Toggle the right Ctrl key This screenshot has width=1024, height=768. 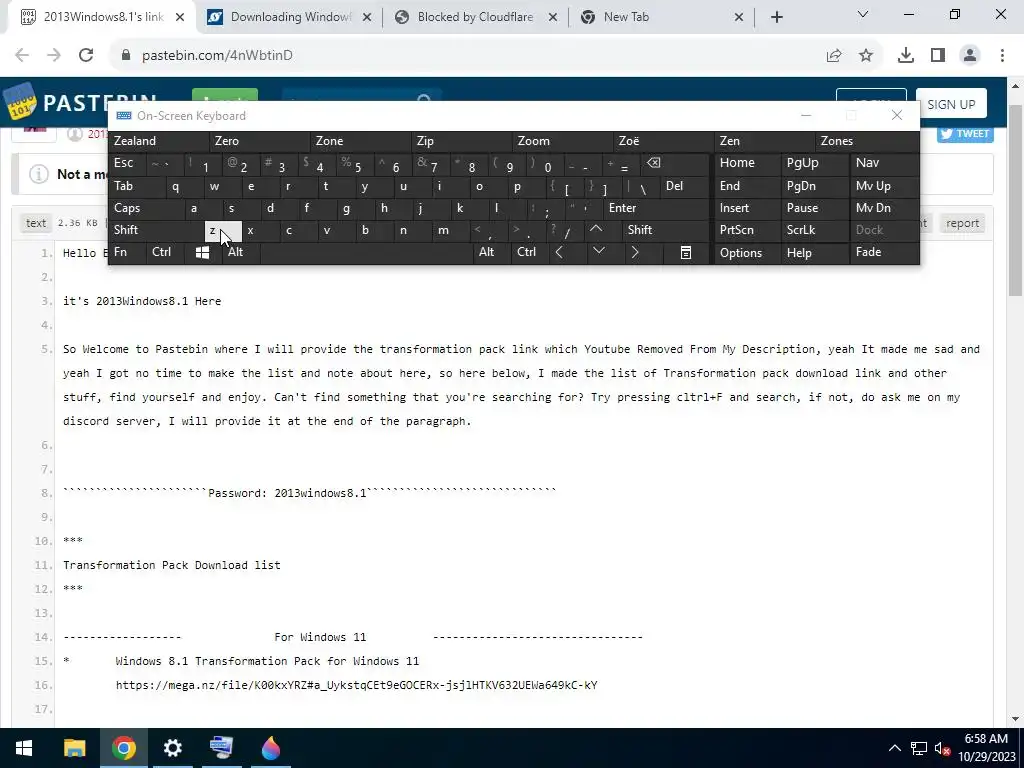[526, 252]
